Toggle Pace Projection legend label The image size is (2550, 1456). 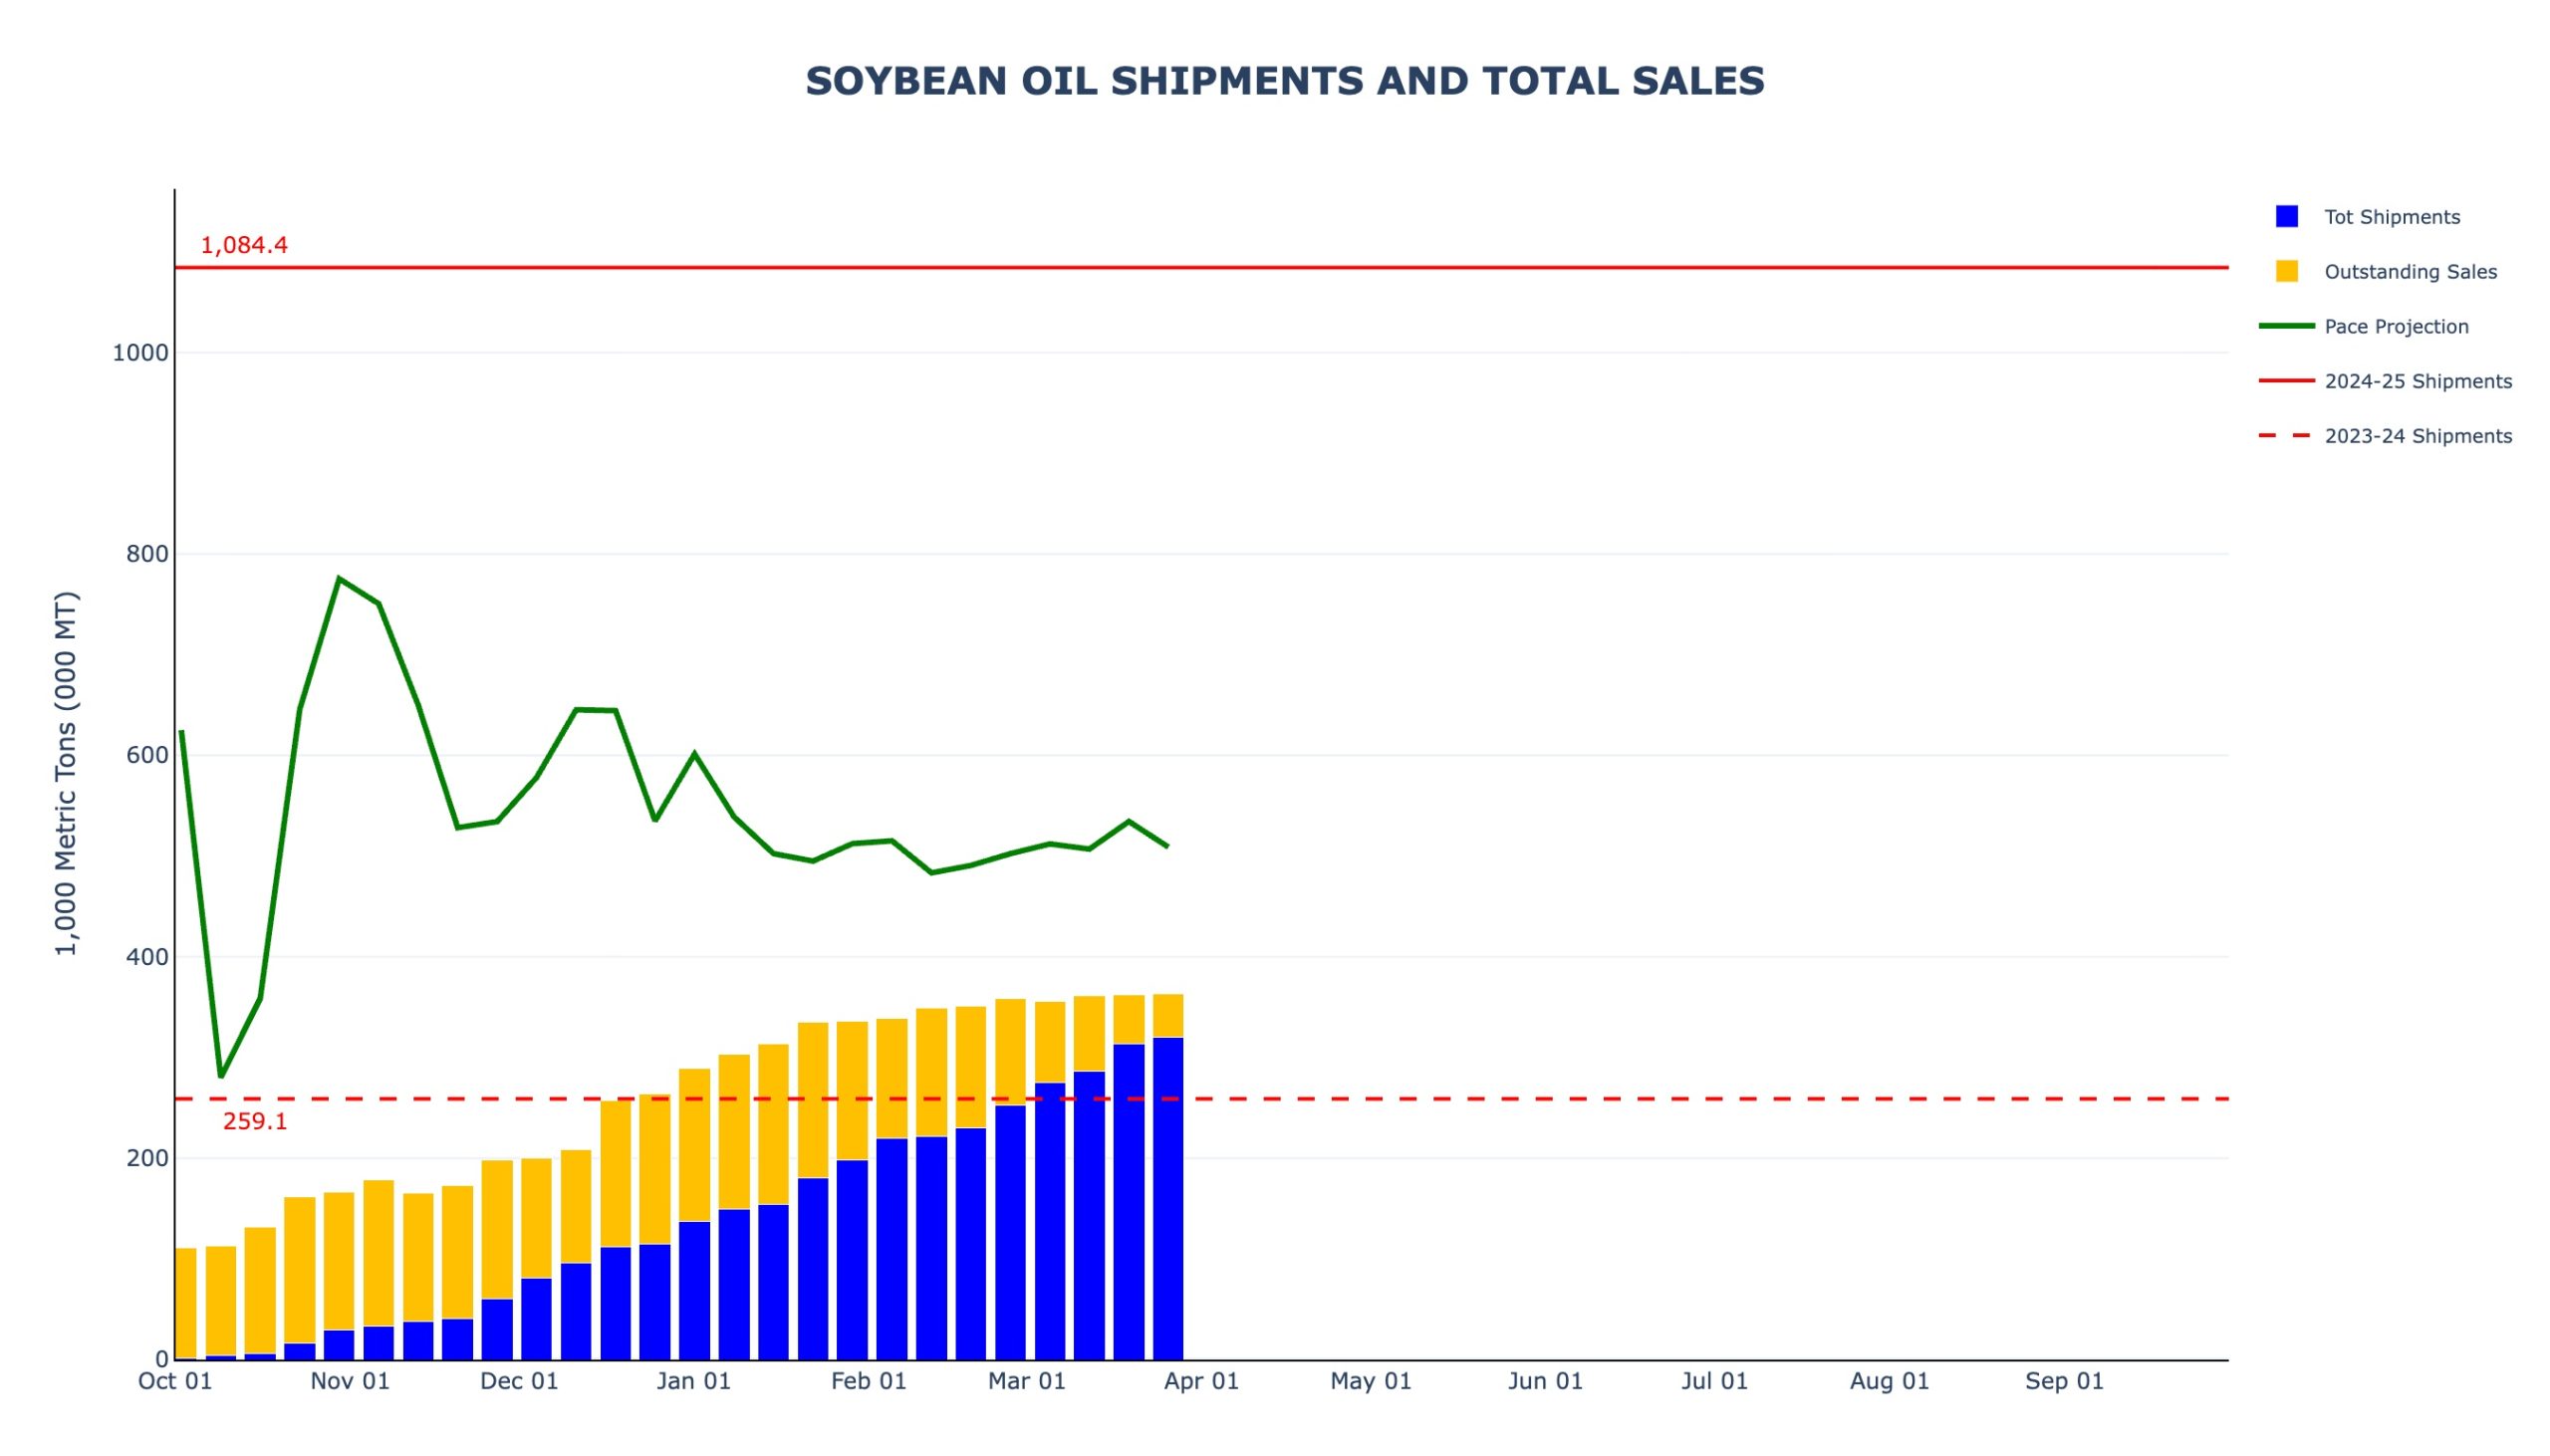(x=2395, y=327)
